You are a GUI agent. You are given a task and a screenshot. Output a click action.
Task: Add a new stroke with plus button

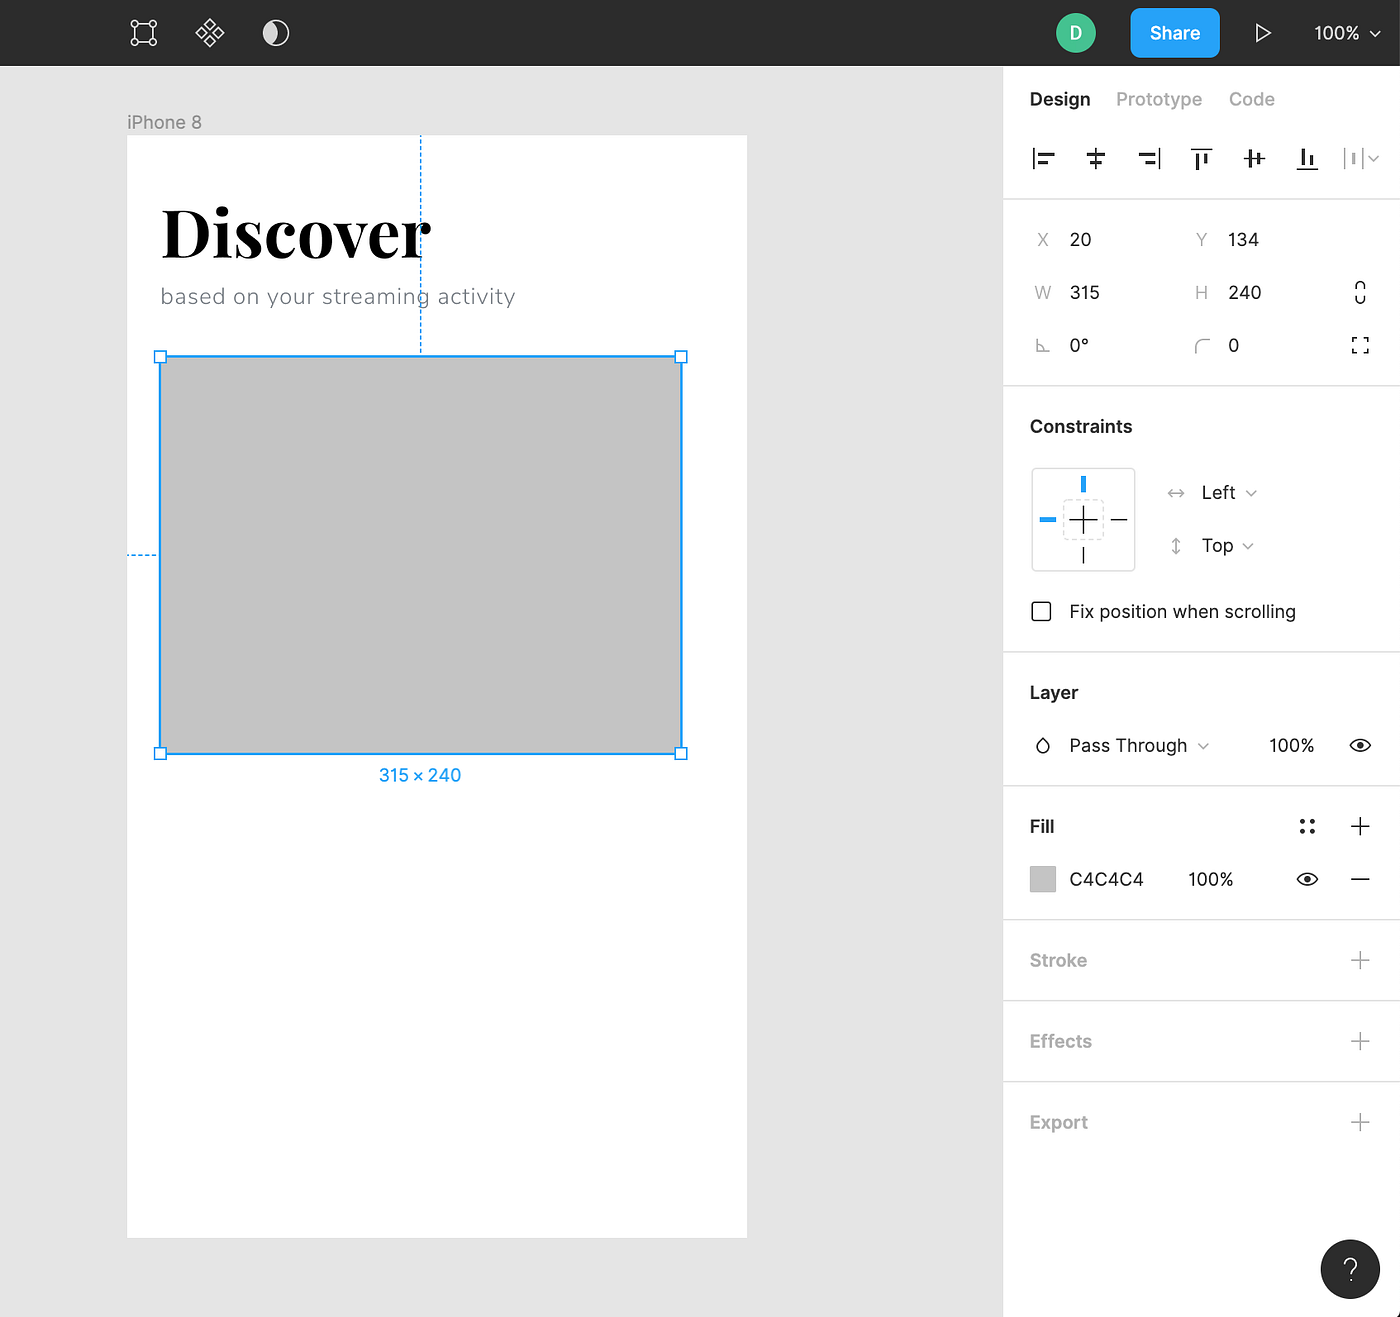tap(1360, 960)
